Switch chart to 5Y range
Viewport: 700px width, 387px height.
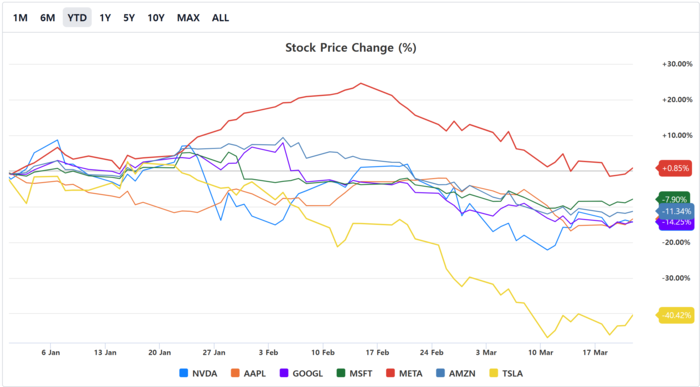pyautogui.click(x=129, y=18)
